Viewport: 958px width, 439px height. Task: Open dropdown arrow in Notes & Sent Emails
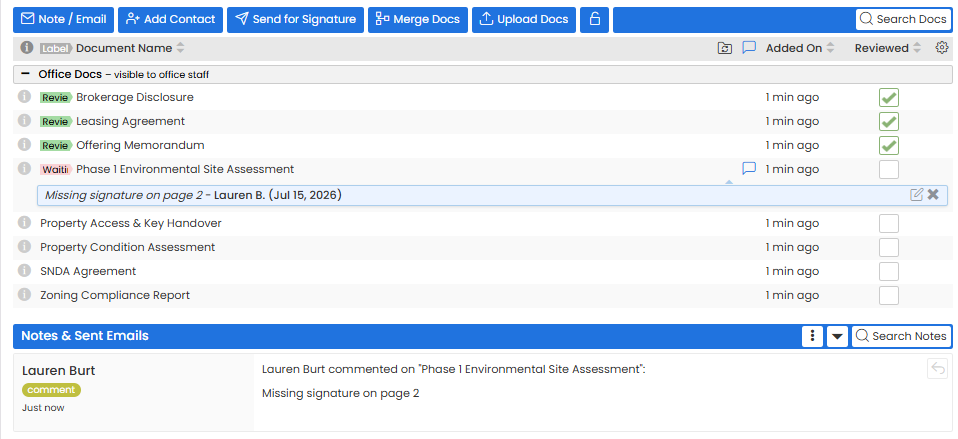tap(838, 336)
